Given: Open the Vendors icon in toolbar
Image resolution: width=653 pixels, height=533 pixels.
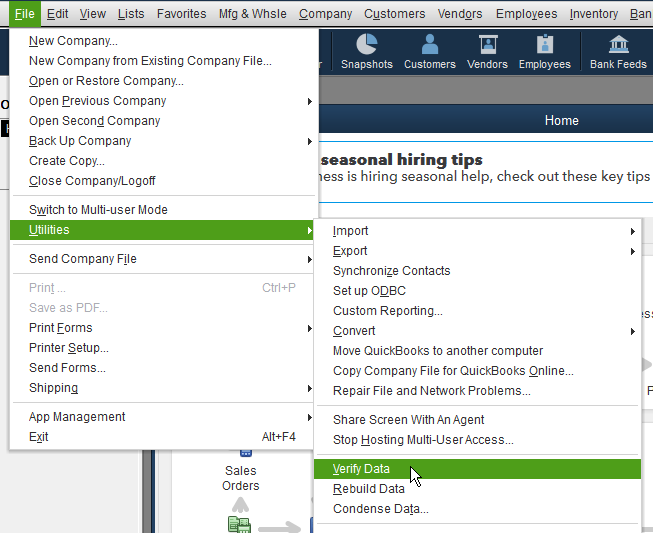Looking at the screenshot, I should (x=487, y=52).
